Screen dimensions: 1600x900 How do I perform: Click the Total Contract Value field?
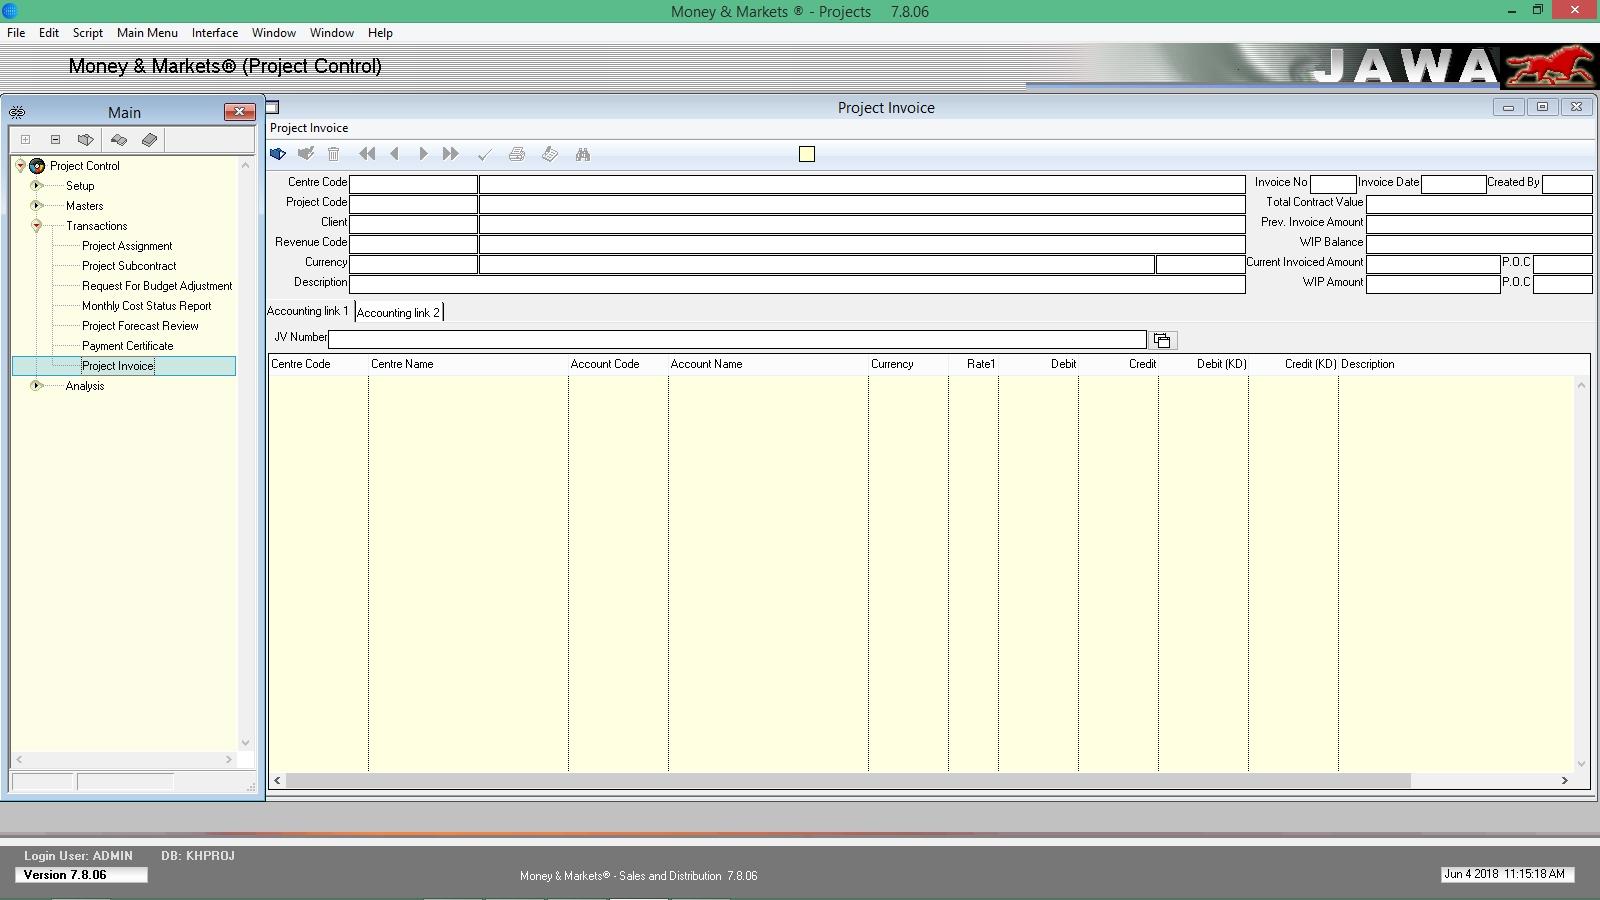point(1479,204)
